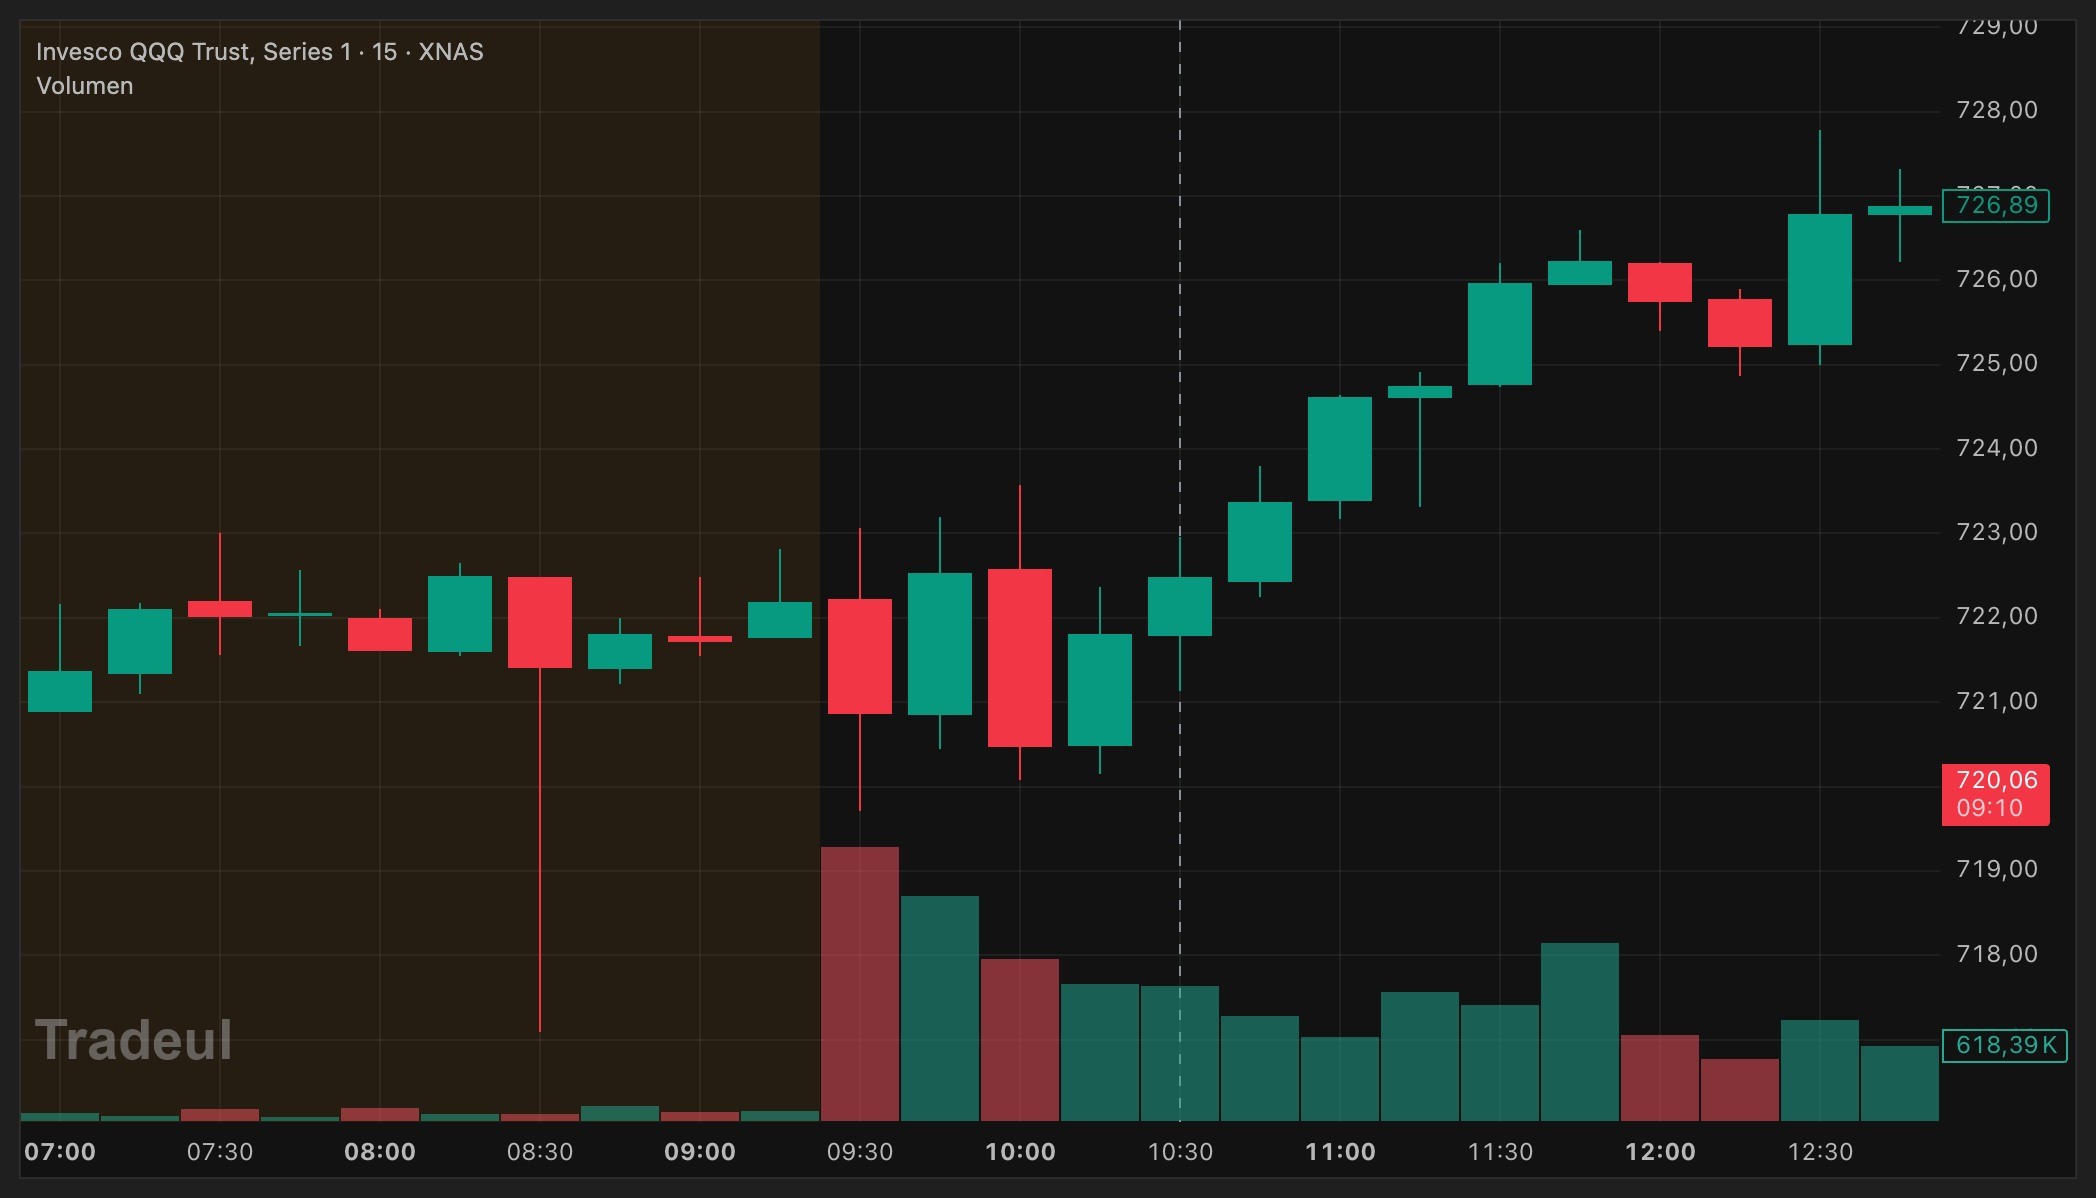Click the 08:30 time axis label

click(x=540, y=1152)
